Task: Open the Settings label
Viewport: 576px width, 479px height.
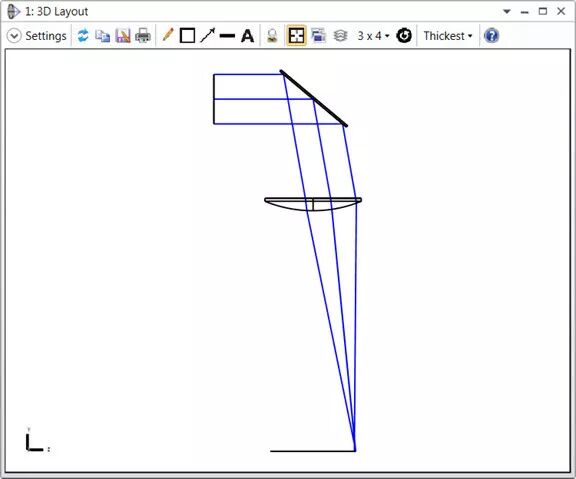Action: 46,36
